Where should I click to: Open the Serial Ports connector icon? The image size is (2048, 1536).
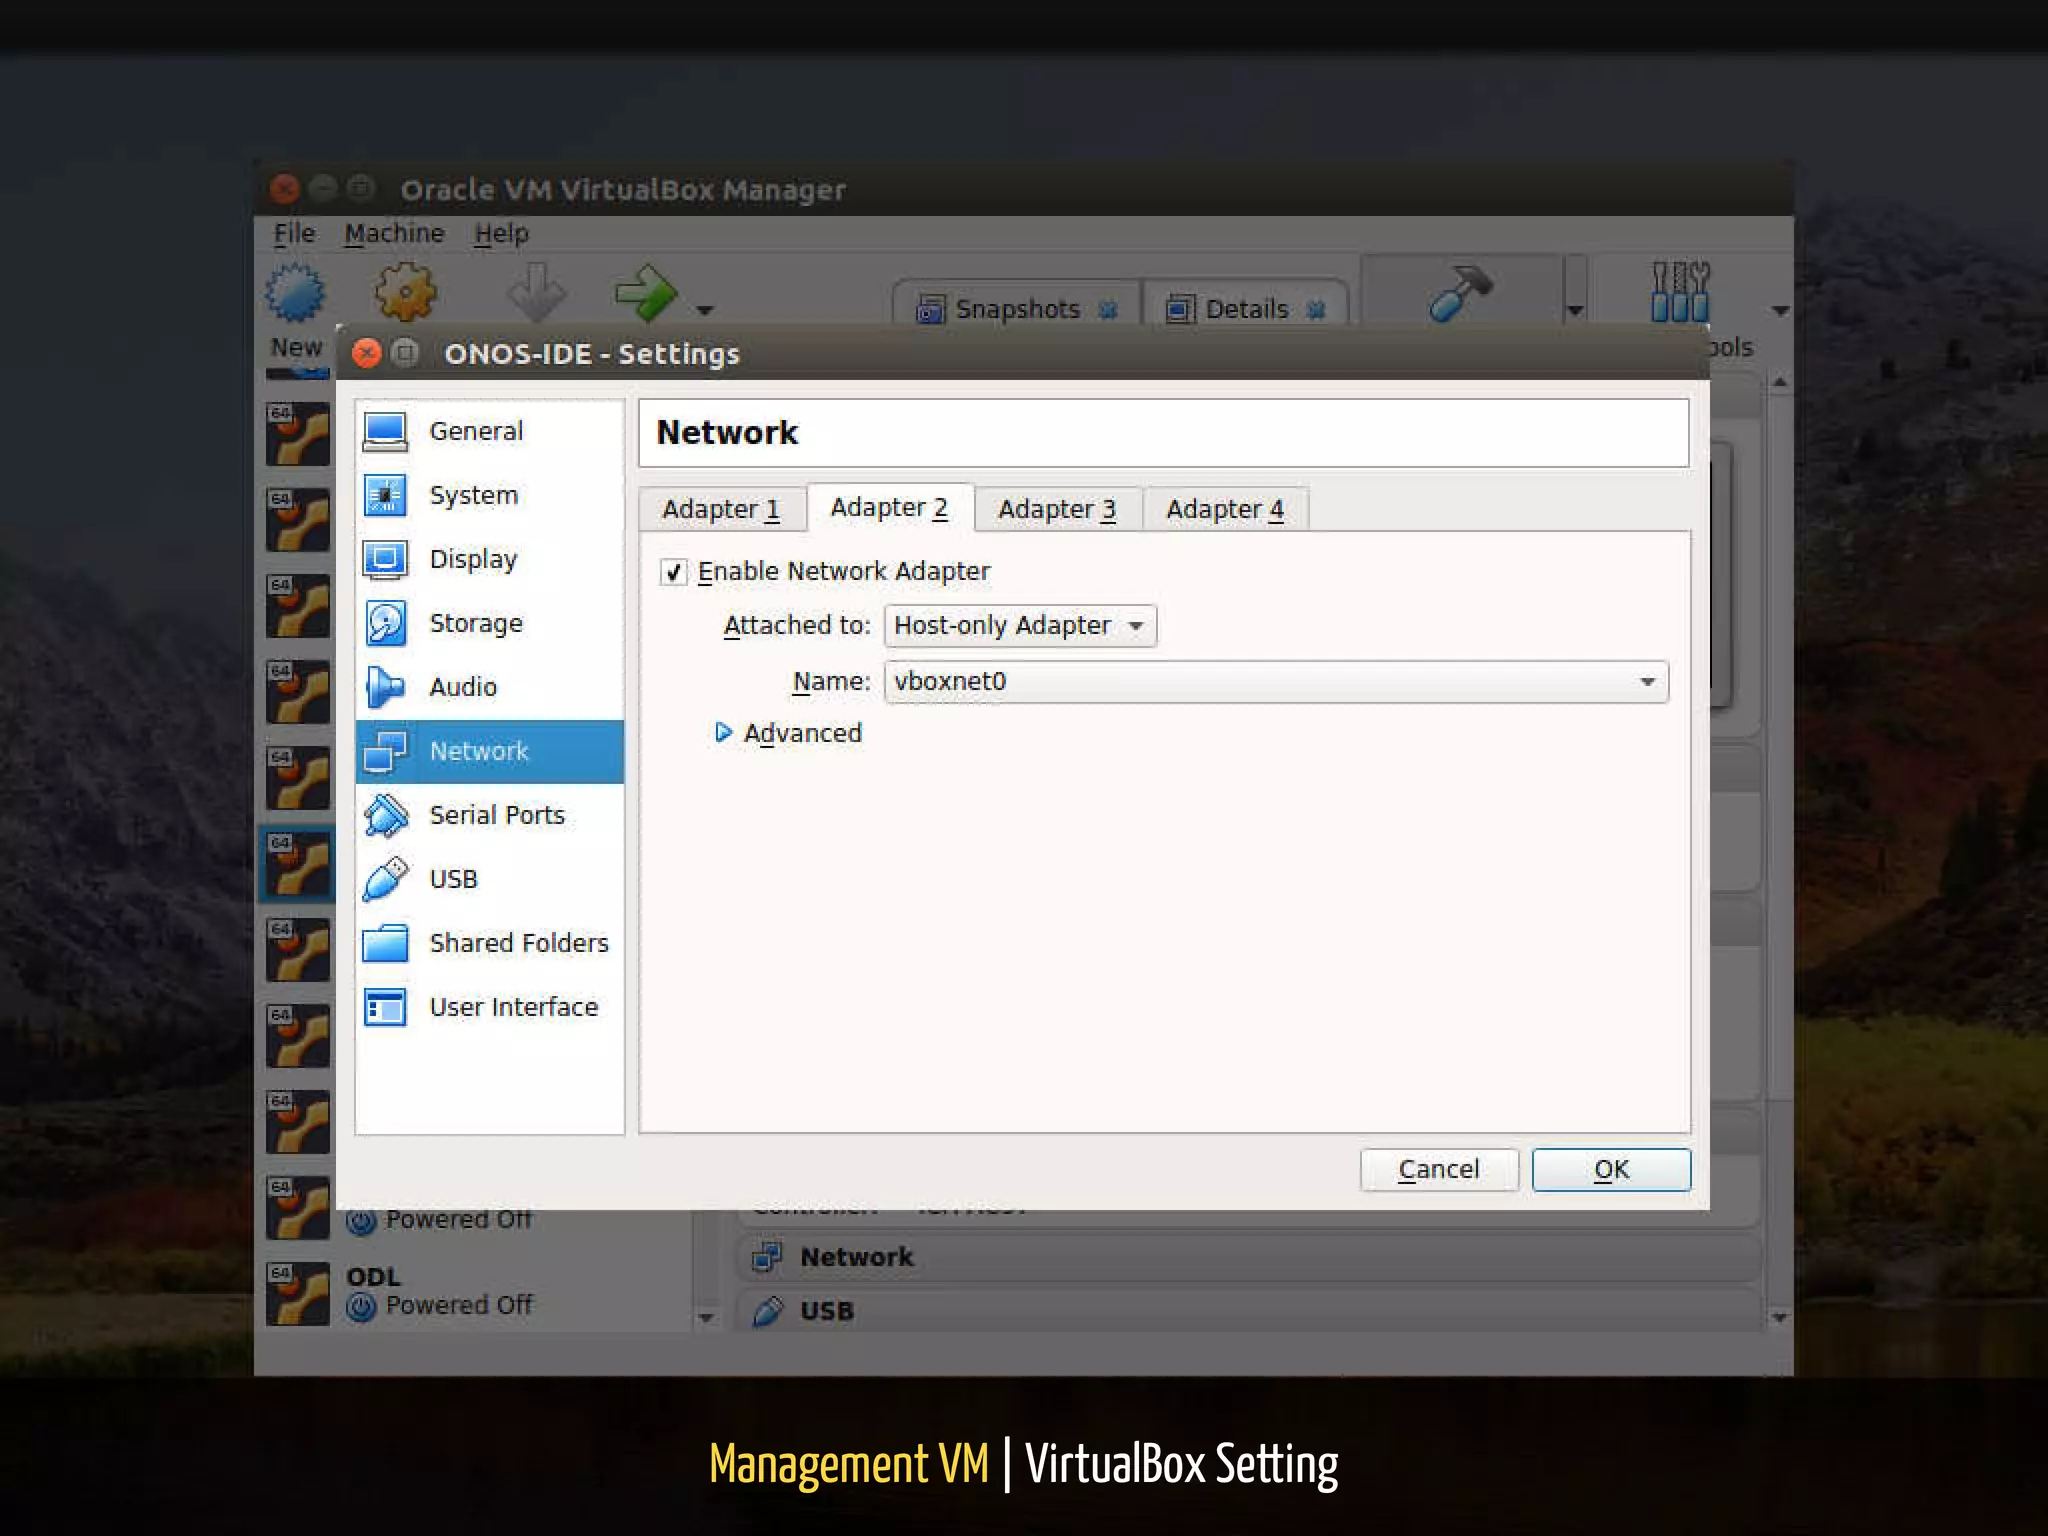coord(385,816)
